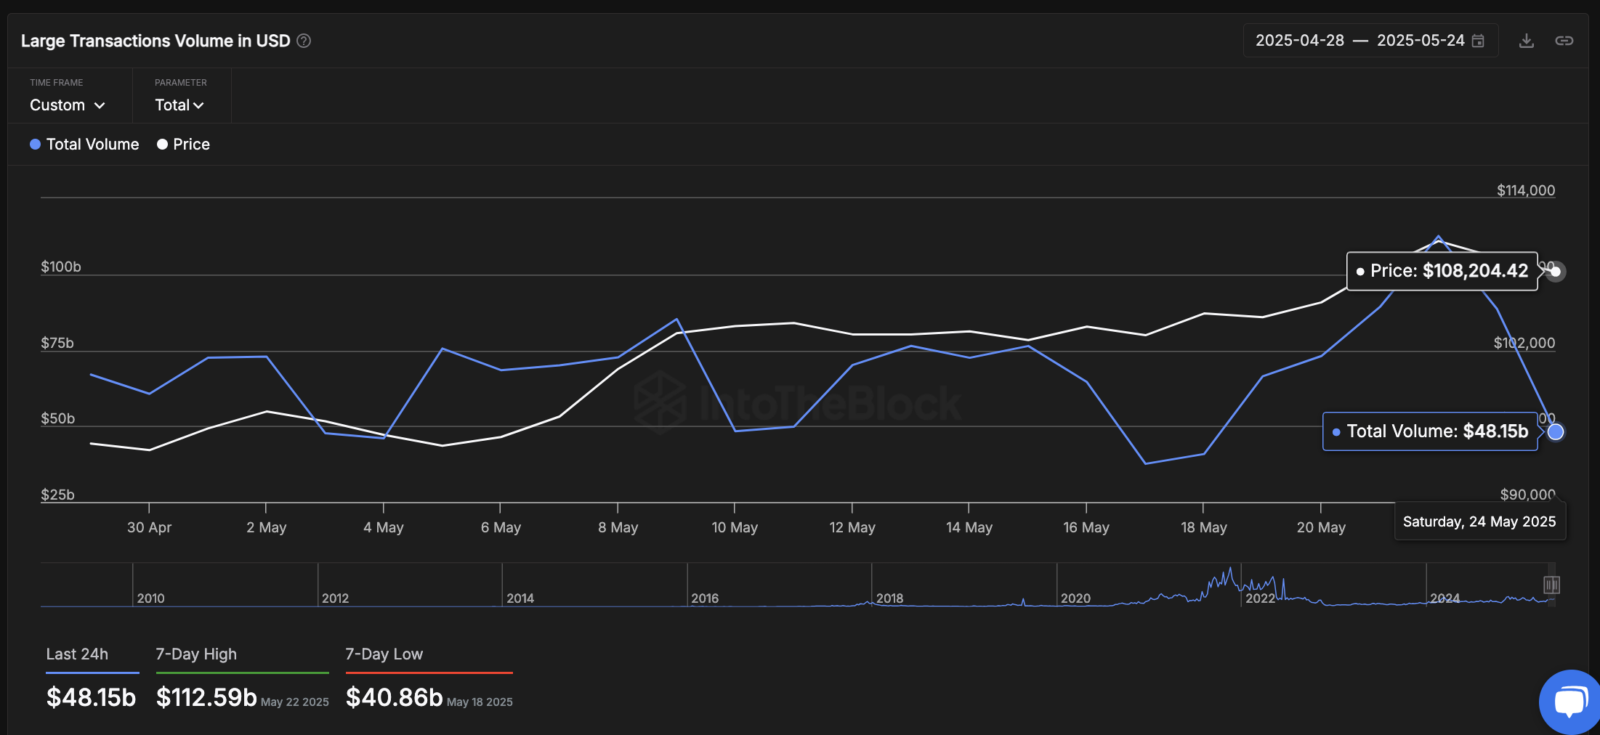Click the $100b y-axis label
Viewport: 1600px width, 735px height.
tap(61, 267)
